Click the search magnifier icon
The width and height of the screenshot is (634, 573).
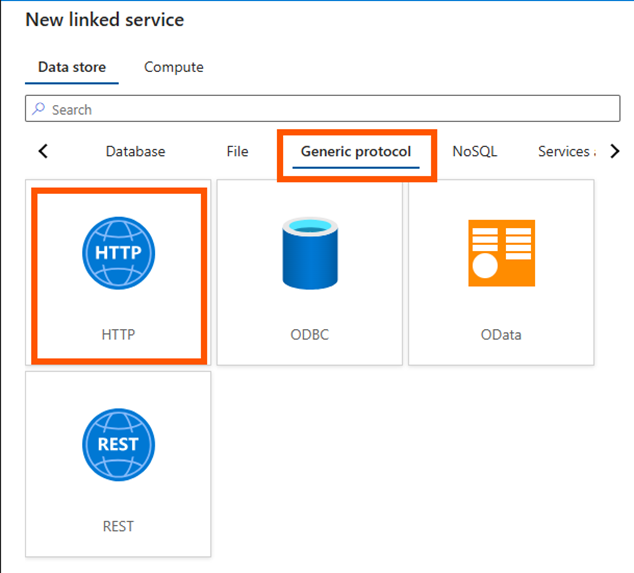(39, 109)
